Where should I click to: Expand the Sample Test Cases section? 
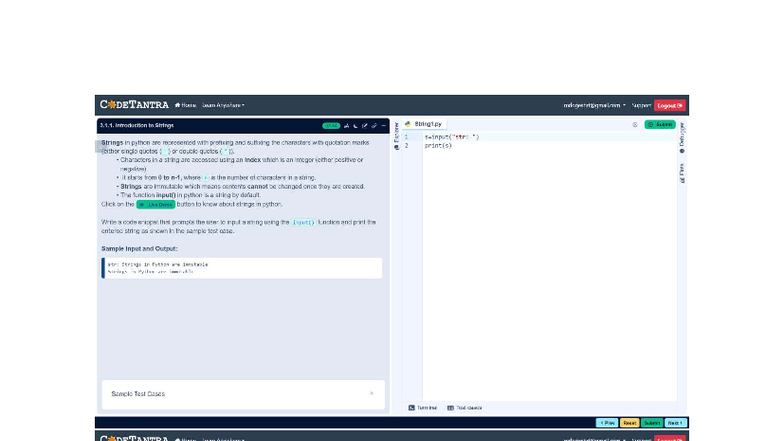242,394
